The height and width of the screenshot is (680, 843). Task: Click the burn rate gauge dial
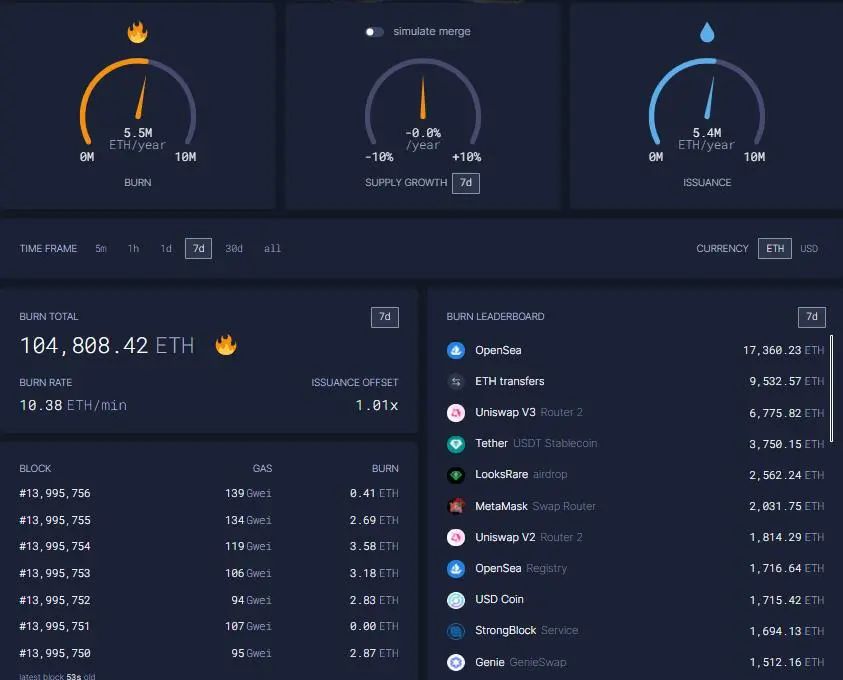tap(138, 102)
